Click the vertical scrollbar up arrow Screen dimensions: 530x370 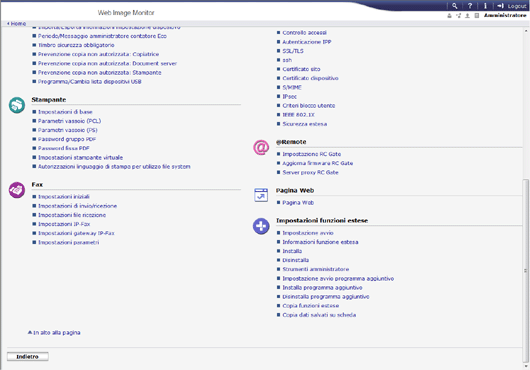pos(526,31)
